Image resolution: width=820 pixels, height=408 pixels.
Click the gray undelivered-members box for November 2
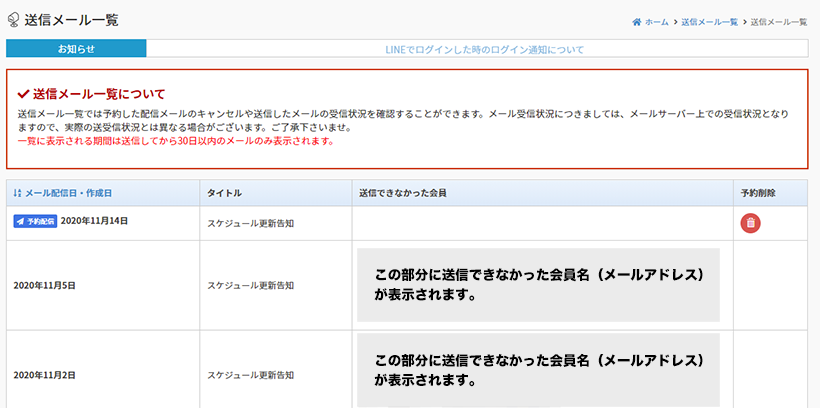[538, 370]
